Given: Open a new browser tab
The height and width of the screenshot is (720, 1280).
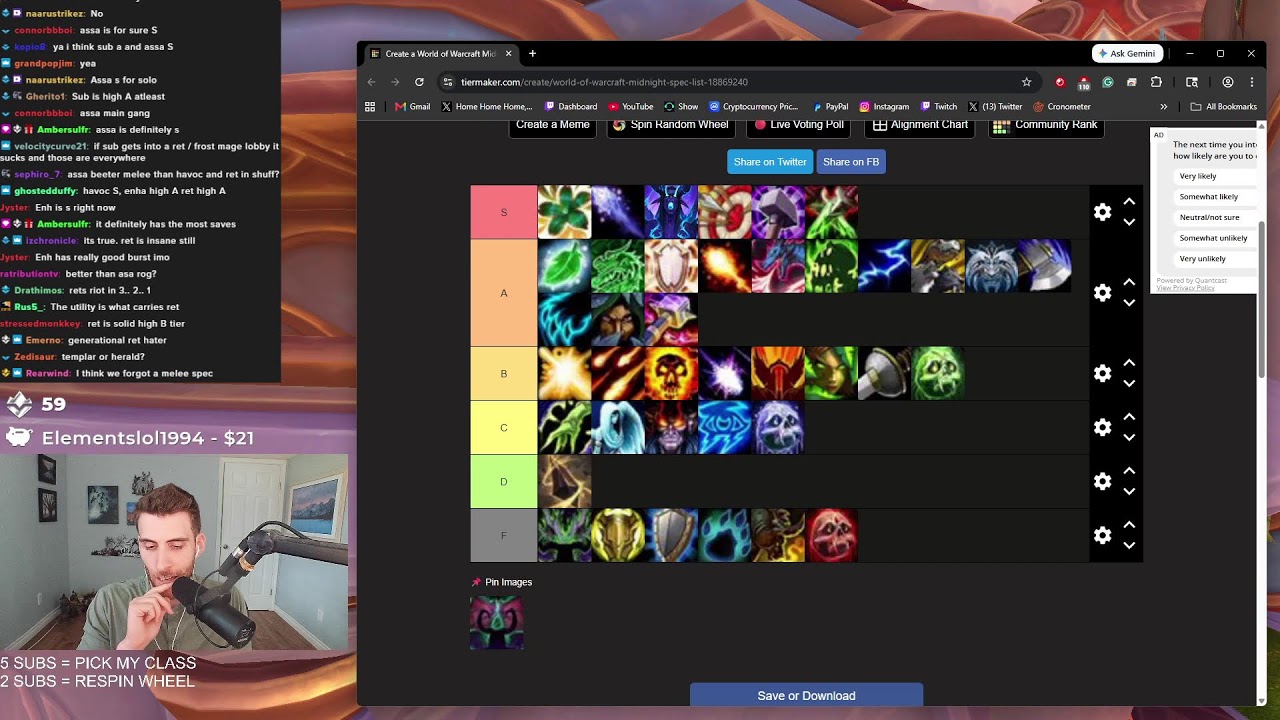Looking at the screenshot, I should (x=533, y=54).
